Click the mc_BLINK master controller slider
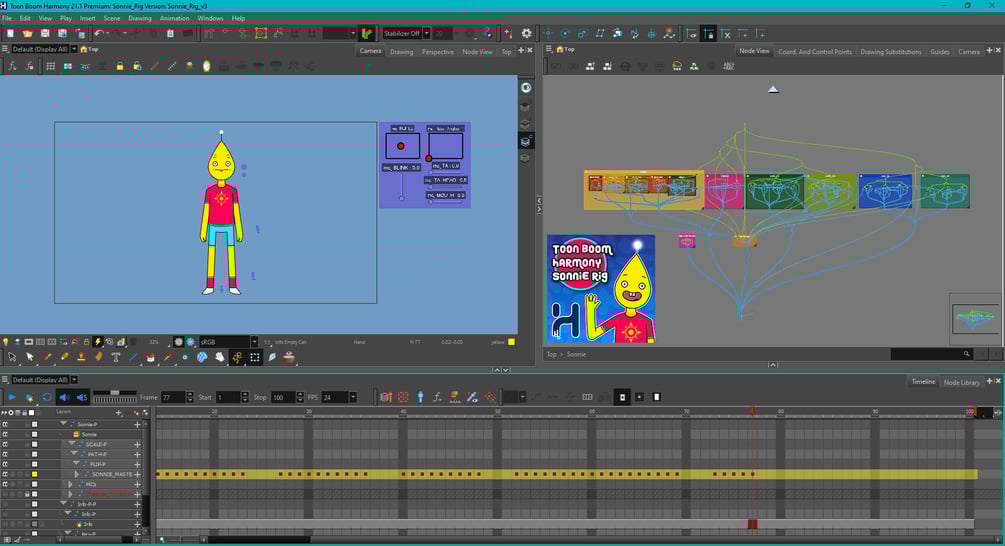This screenshot has height=546, width=1005. coord(402,186)
